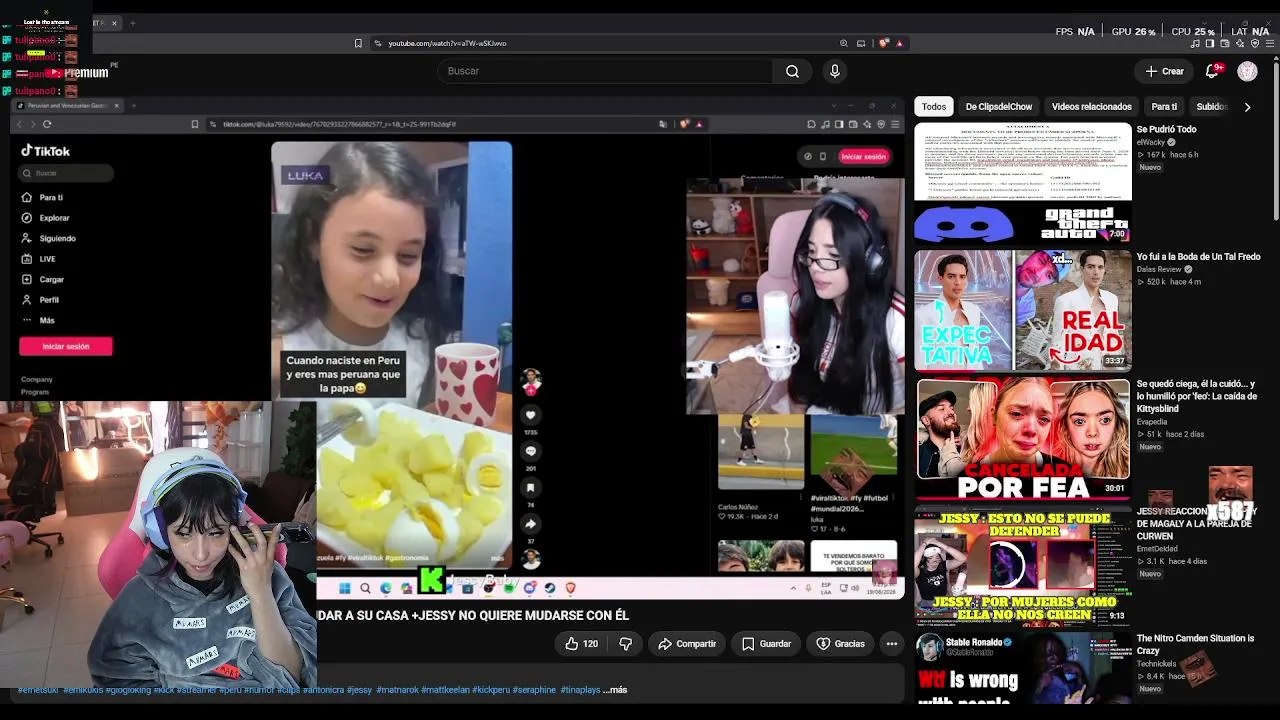Click the 'Company' footer link on TikTok

(x=37, y=380)
